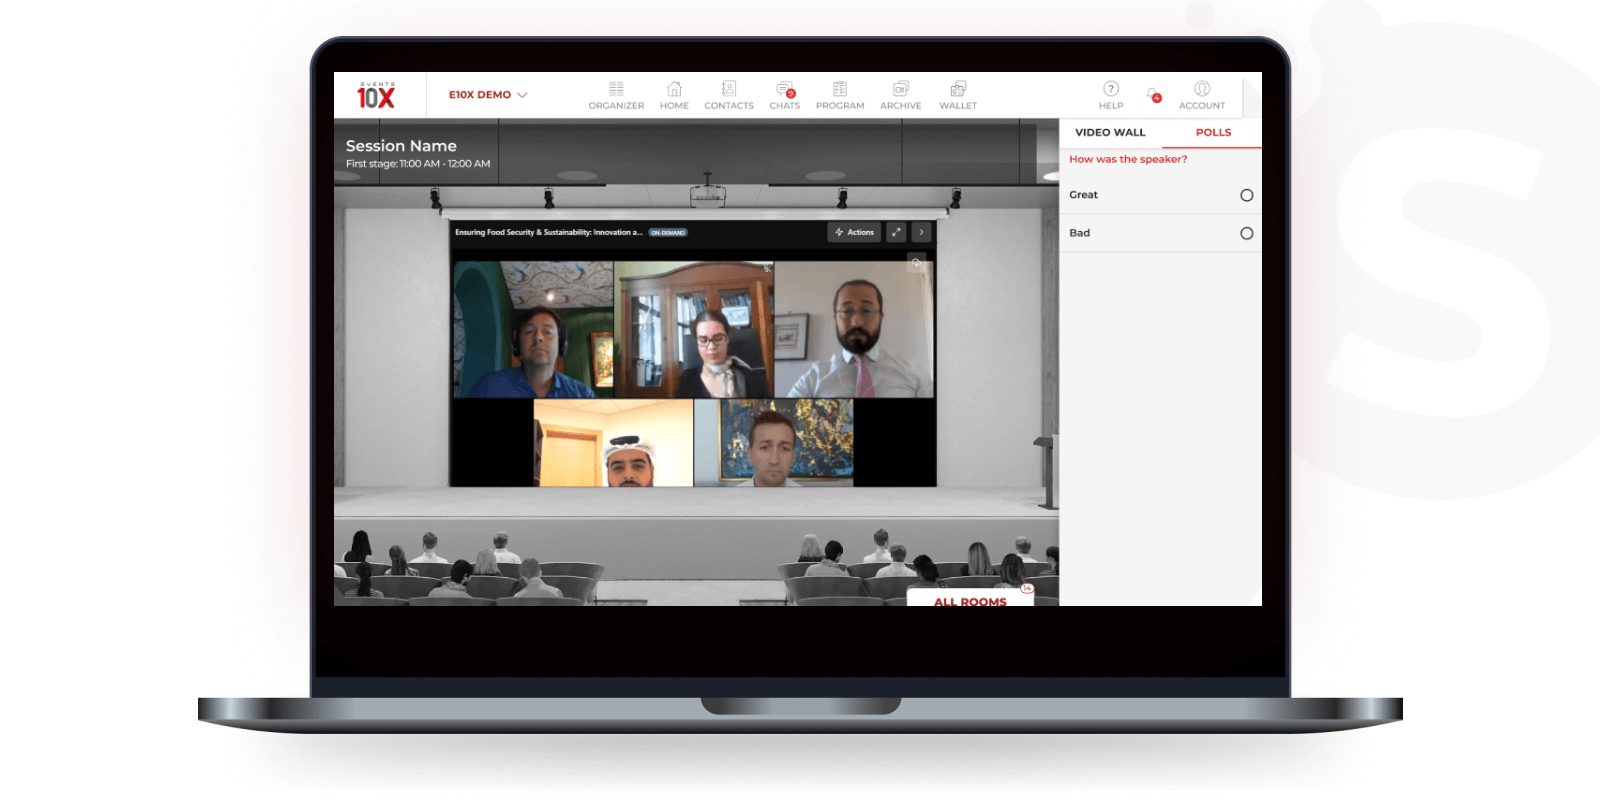The height and width of the screenshot is (800, 1600).
Task: Switch to the Video Wall tab
Action: click(1110, 132)
